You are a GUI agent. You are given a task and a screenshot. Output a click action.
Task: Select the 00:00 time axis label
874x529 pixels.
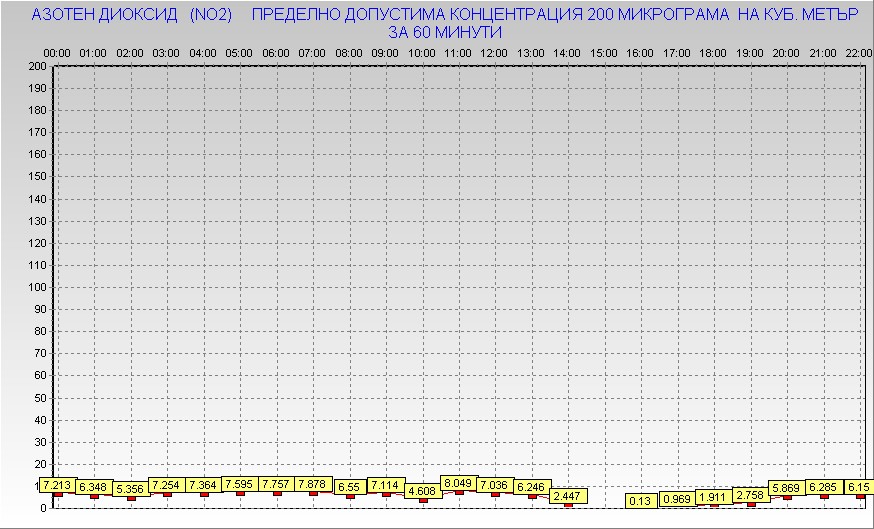point(57,52)
